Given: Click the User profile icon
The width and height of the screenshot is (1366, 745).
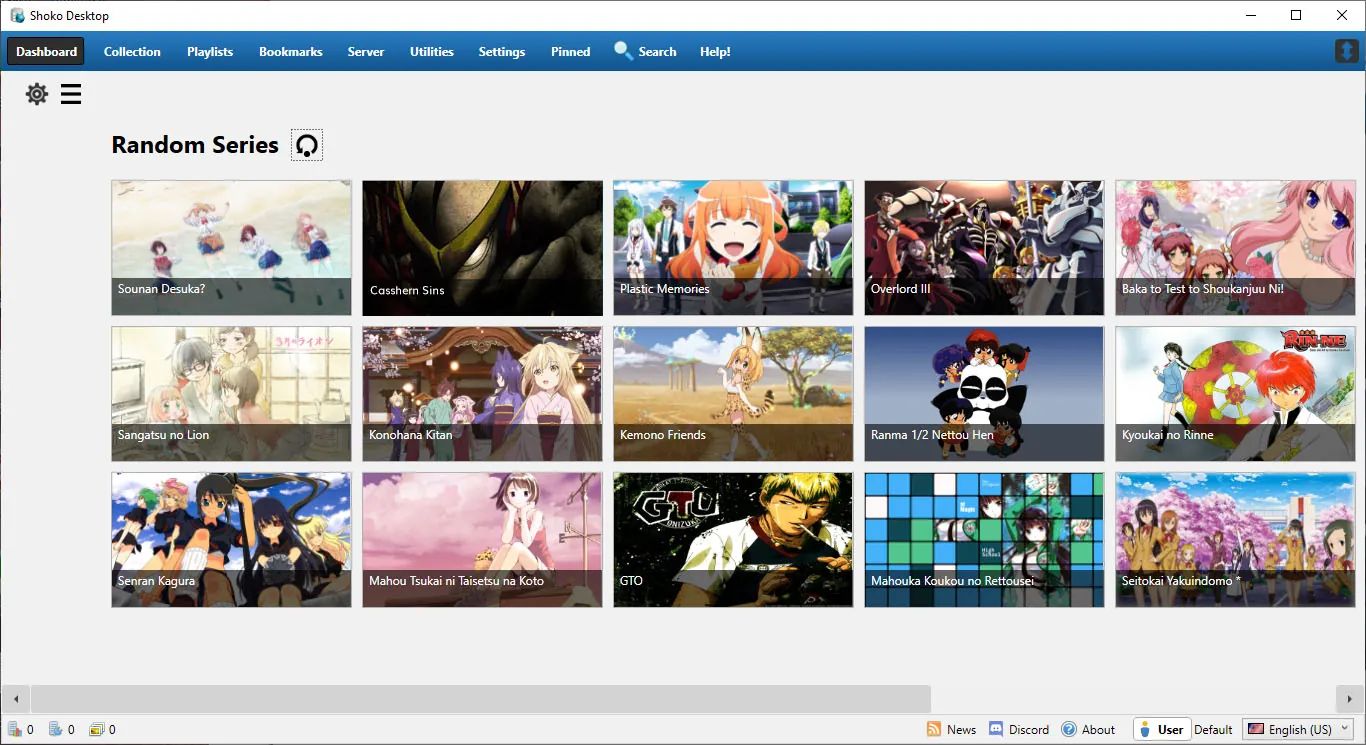Looking at the screenshot, I should tap(1146, 729).
